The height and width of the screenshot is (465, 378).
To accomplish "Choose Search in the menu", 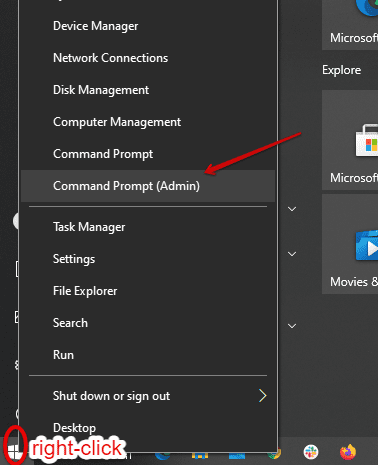I will pyautogui.click(x=148, y=323).
